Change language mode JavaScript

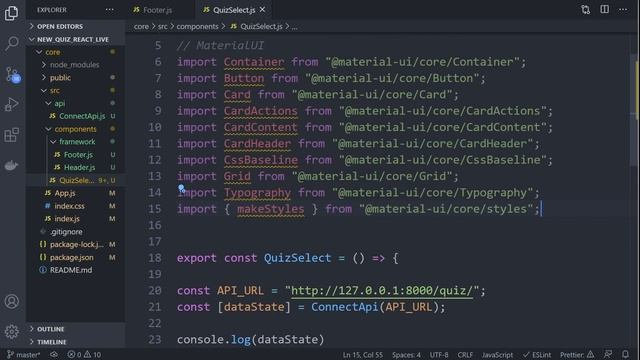pyautogui.click(x=497, y=355)
